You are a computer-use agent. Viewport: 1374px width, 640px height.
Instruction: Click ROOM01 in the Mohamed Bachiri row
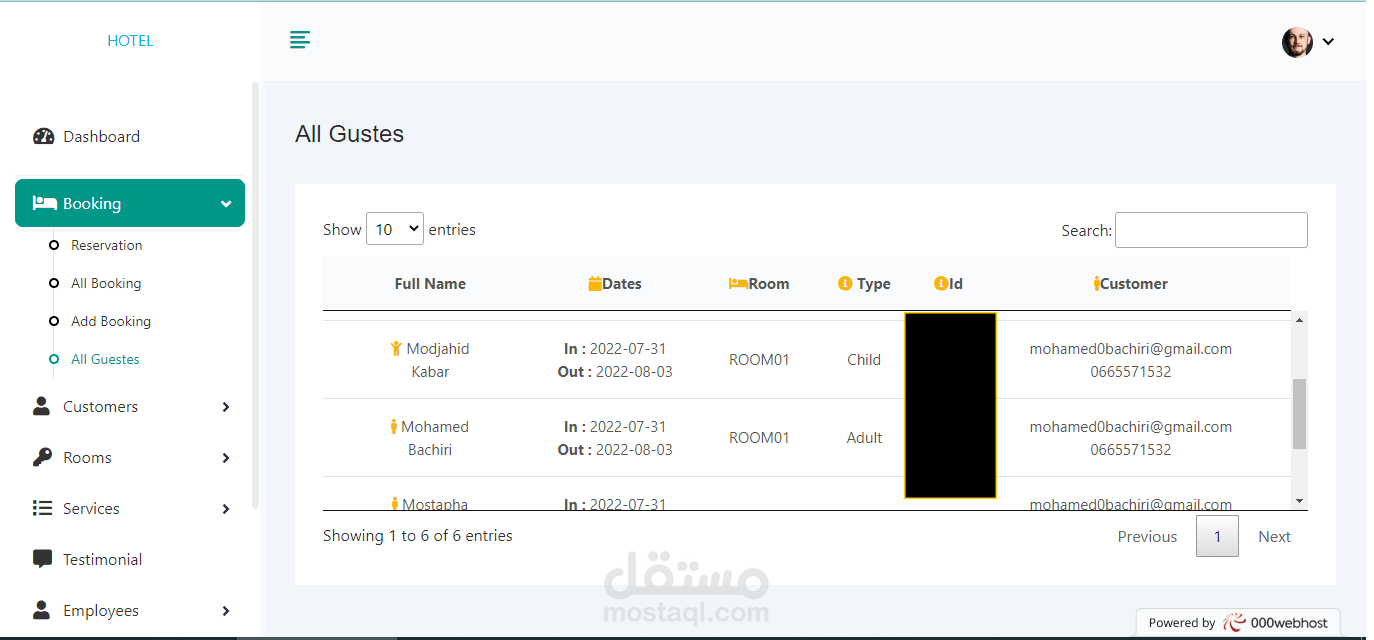pos(759,438)
